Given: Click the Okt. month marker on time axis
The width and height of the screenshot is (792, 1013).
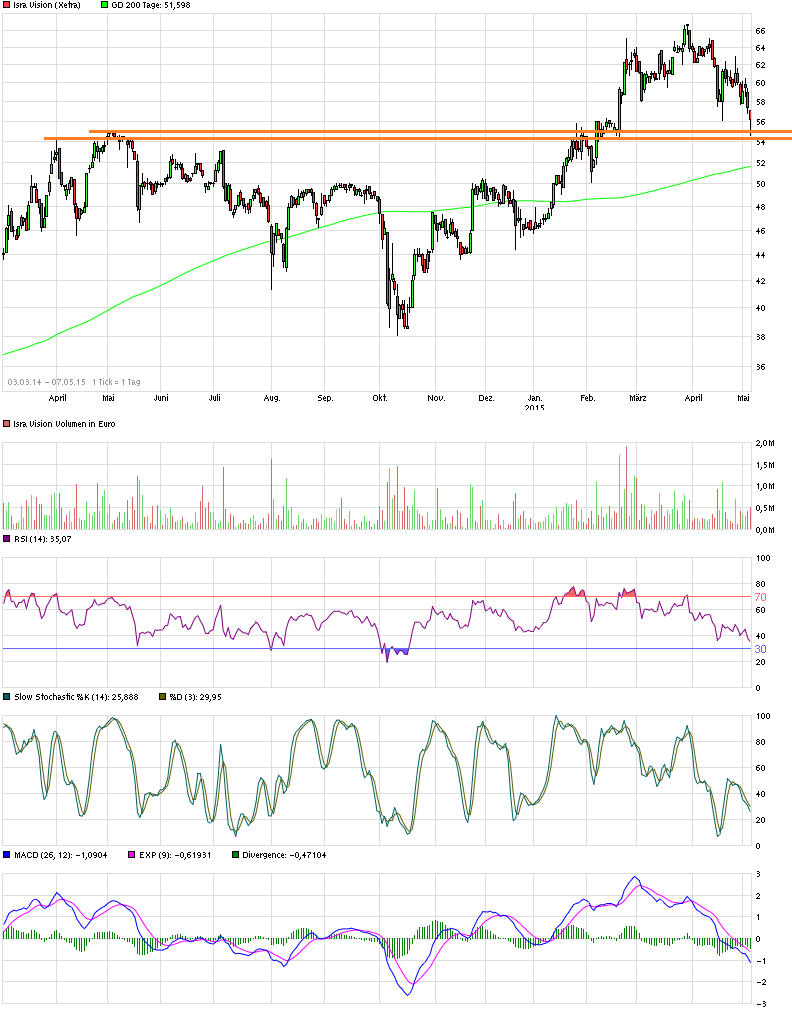Looking at the screenshot, I should coord(379,398).
